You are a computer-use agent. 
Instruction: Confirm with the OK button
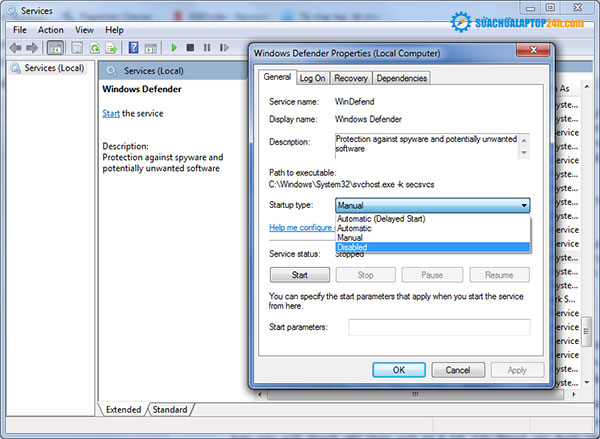[399, 370]
